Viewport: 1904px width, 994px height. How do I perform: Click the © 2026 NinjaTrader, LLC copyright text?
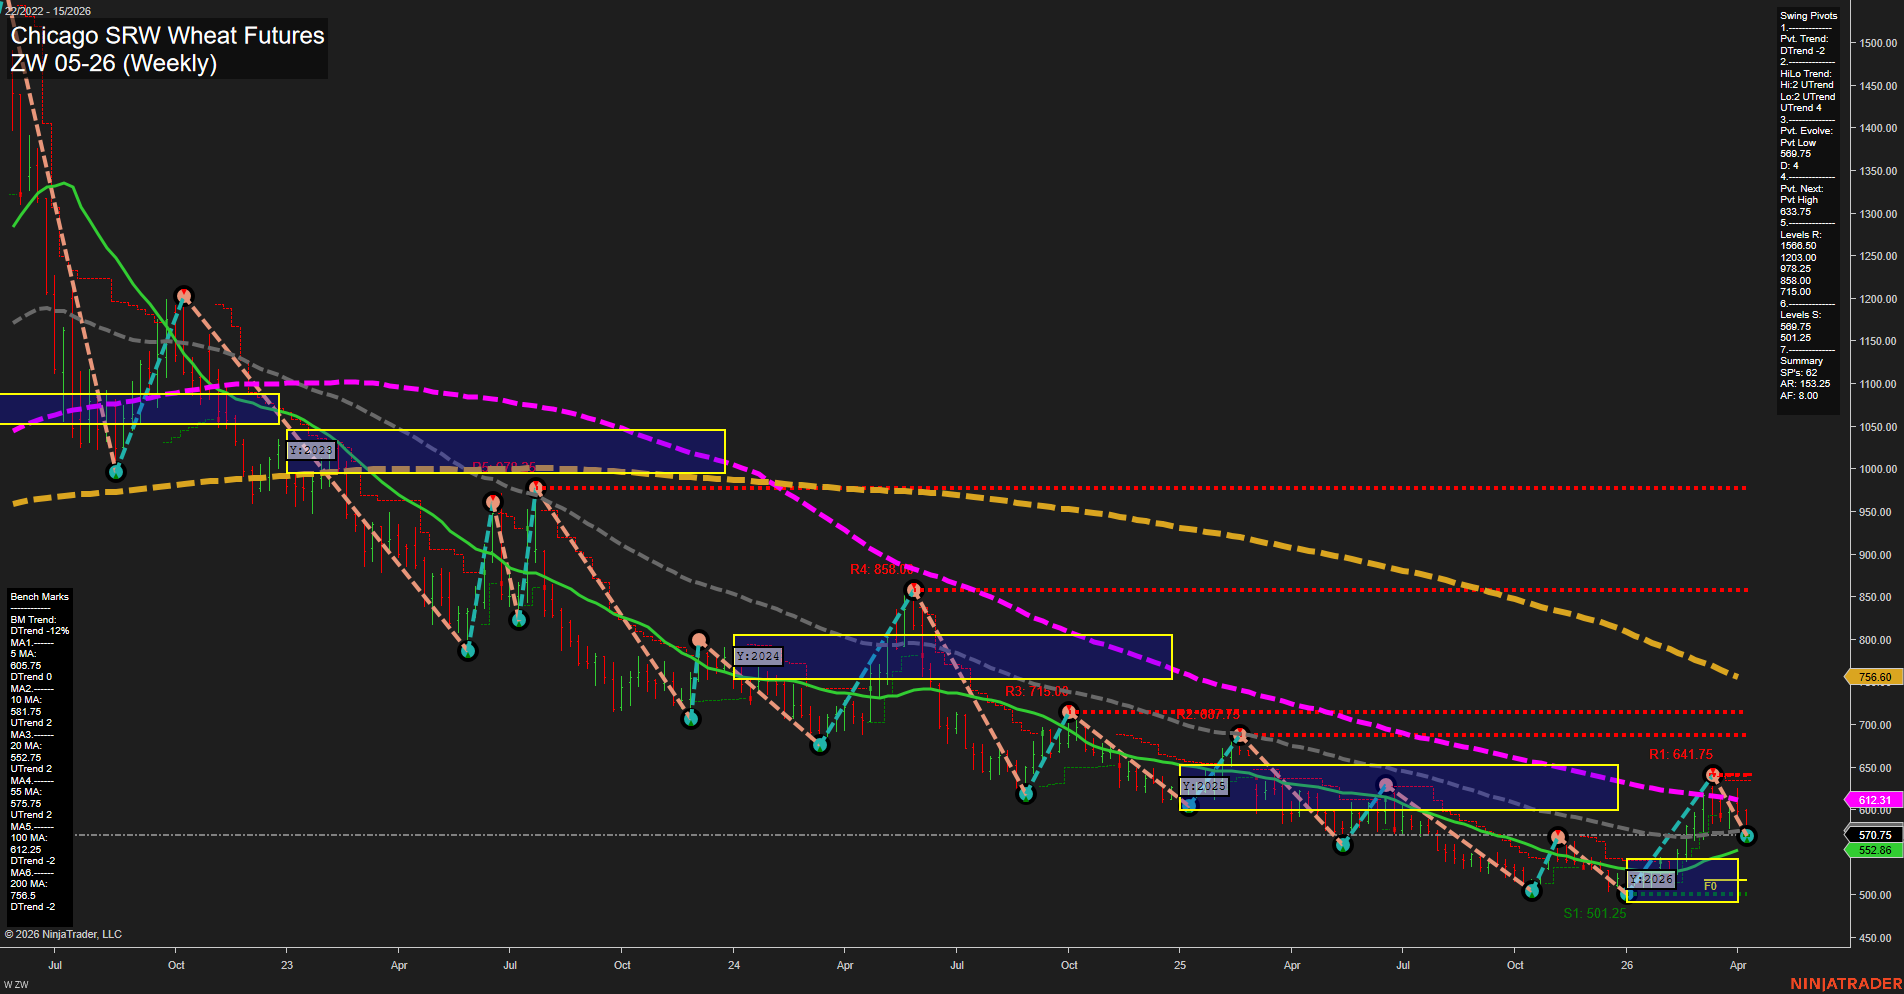click(64, 933)
